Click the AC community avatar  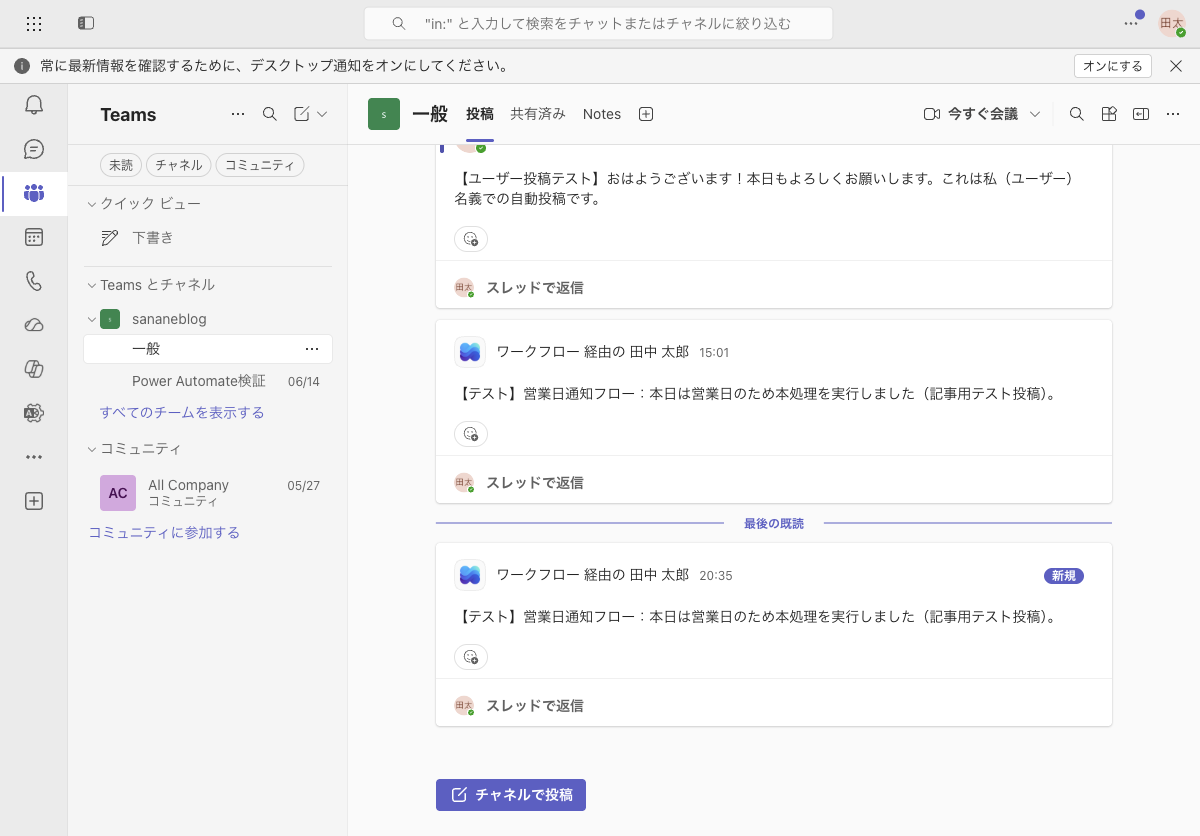tap(118, 493)
